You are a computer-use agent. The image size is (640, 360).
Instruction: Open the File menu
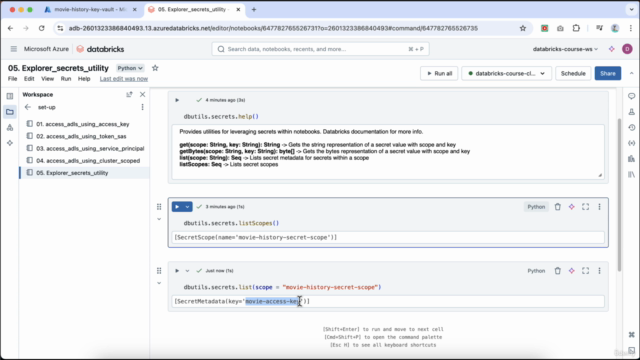pyautogui.click(x=13, y=79)
